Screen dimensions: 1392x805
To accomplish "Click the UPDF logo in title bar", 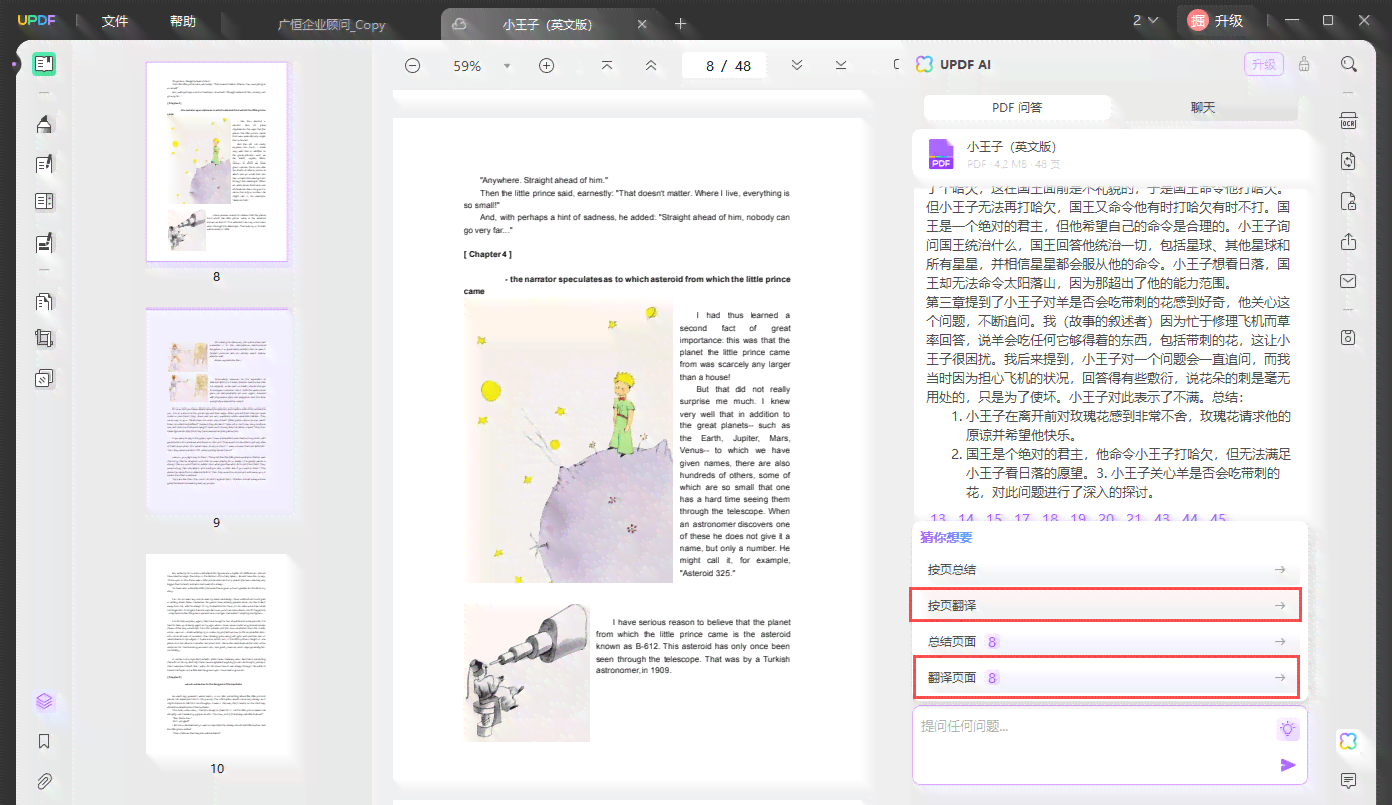I will pyautogui.click(x=36, y=20).
